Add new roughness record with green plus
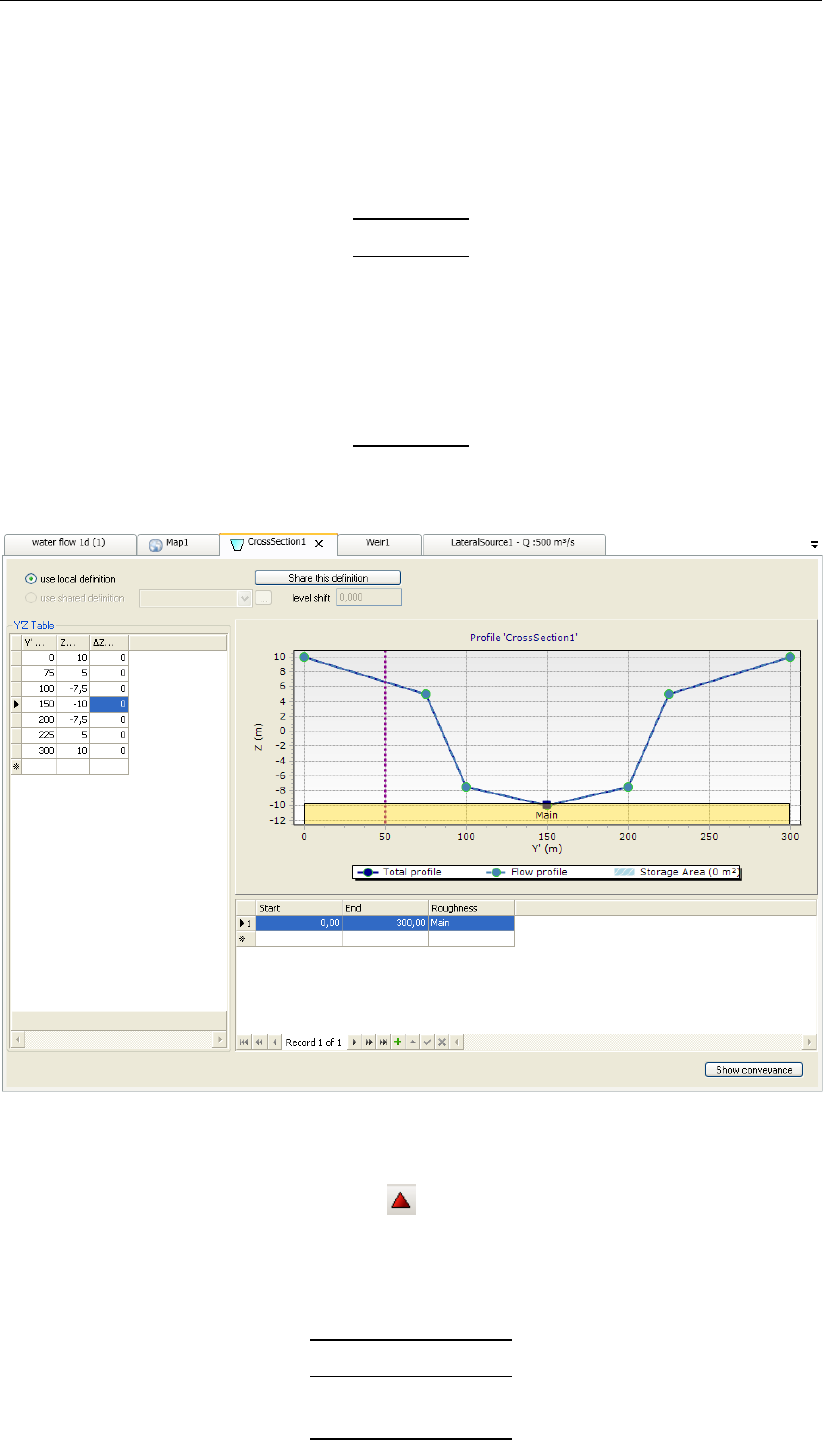 (397, 1042)
